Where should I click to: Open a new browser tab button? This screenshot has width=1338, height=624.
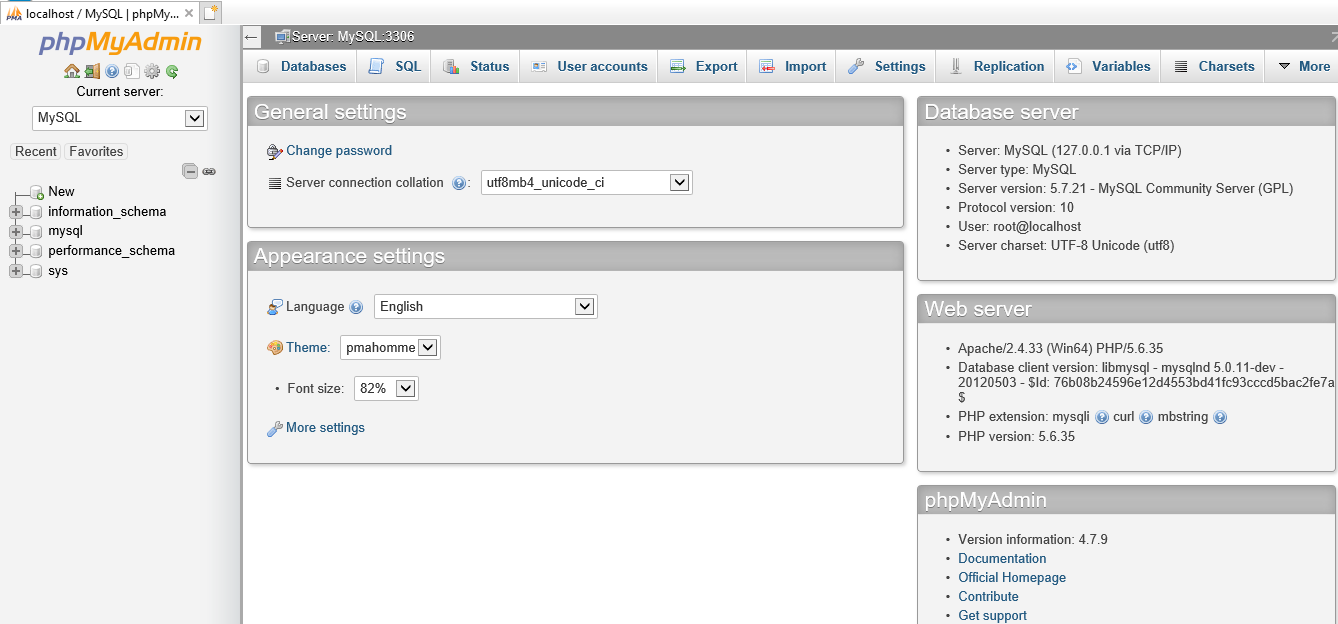(210, 13)
